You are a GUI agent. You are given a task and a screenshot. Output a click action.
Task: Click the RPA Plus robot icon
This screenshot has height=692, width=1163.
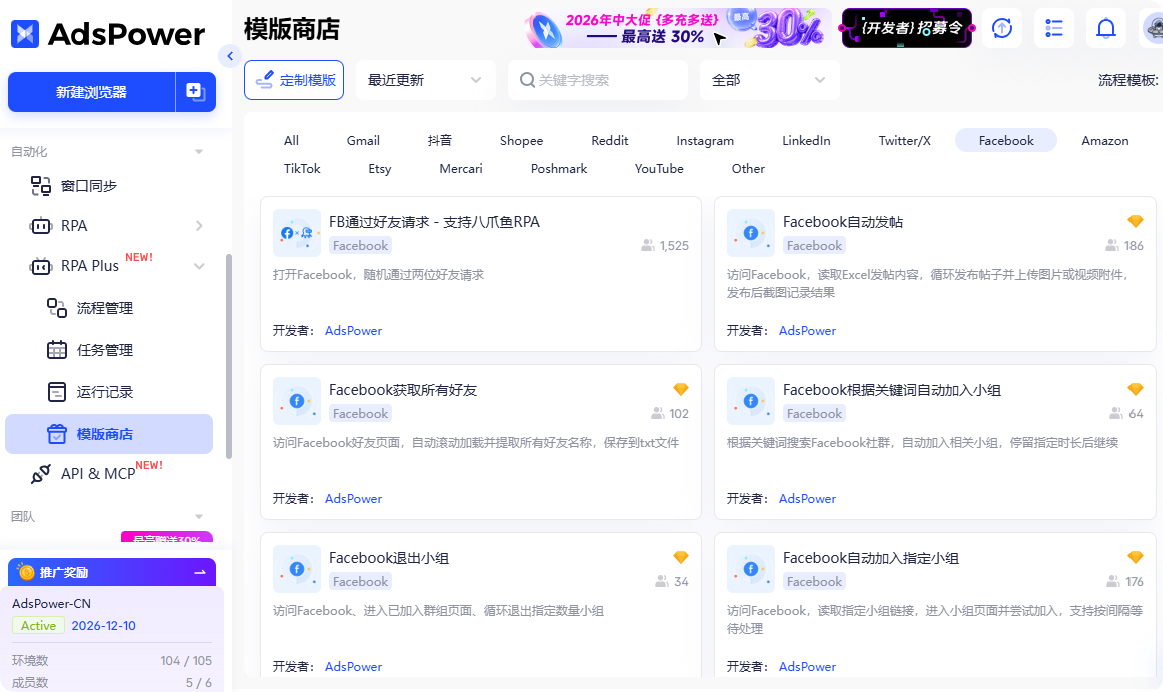coord(40,266)
